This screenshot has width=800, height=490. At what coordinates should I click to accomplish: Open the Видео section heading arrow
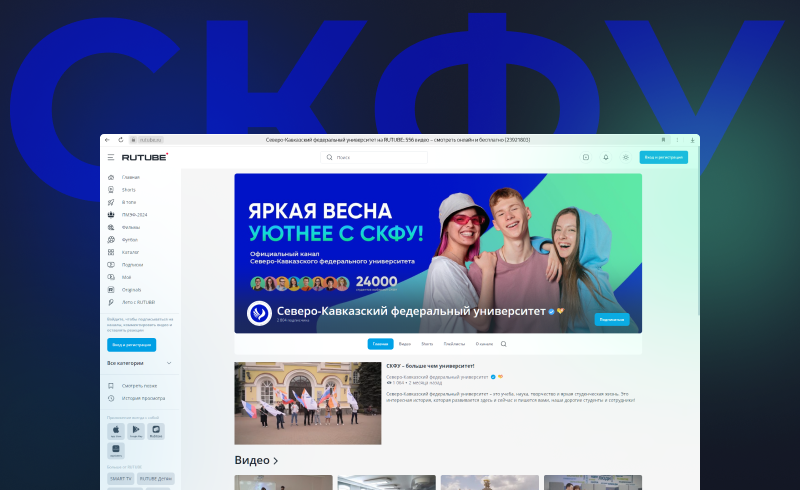tap(276, 461)
